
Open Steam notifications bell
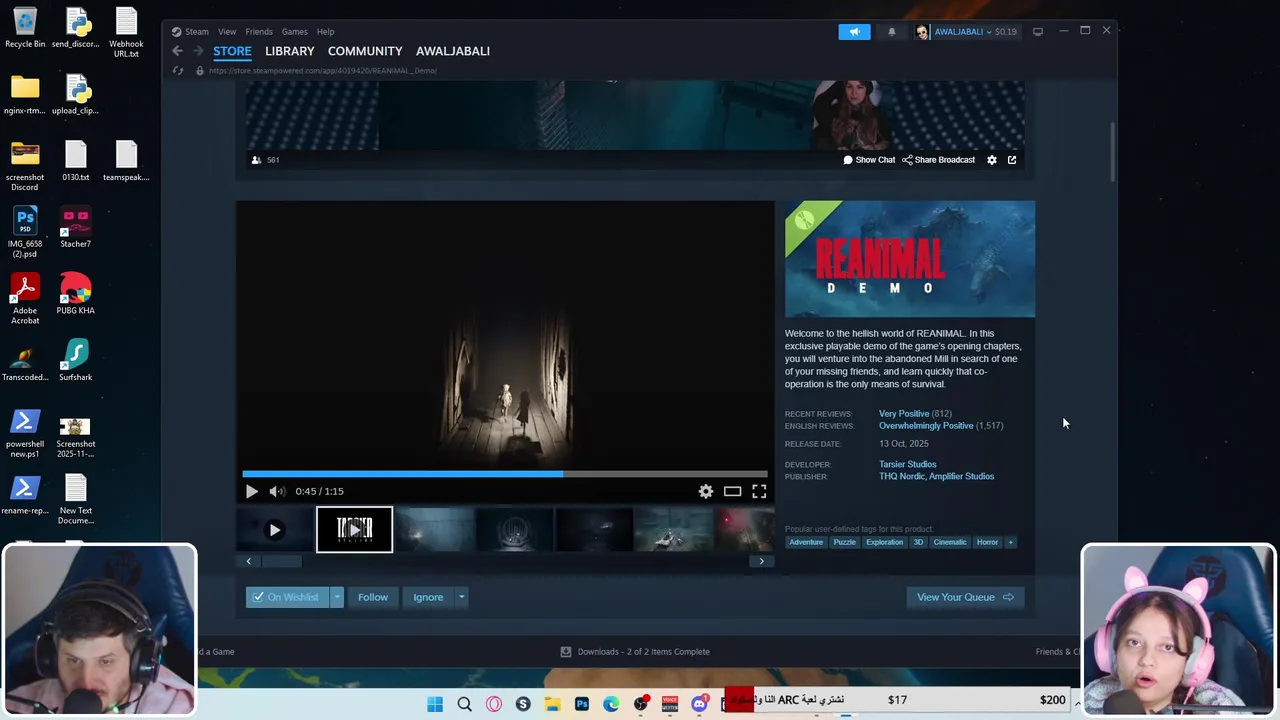point(892,32)
